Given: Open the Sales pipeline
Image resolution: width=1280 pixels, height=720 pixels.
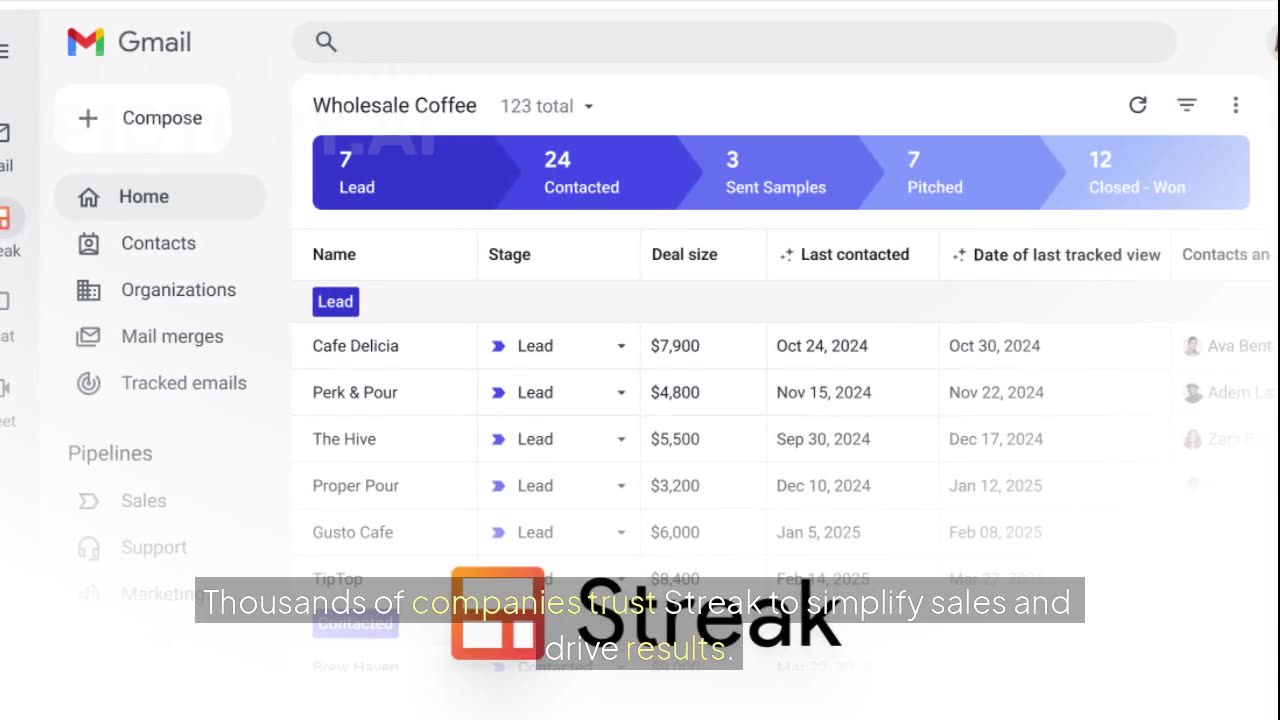Looking at the screenshot, I should click(x=144, y=501).
